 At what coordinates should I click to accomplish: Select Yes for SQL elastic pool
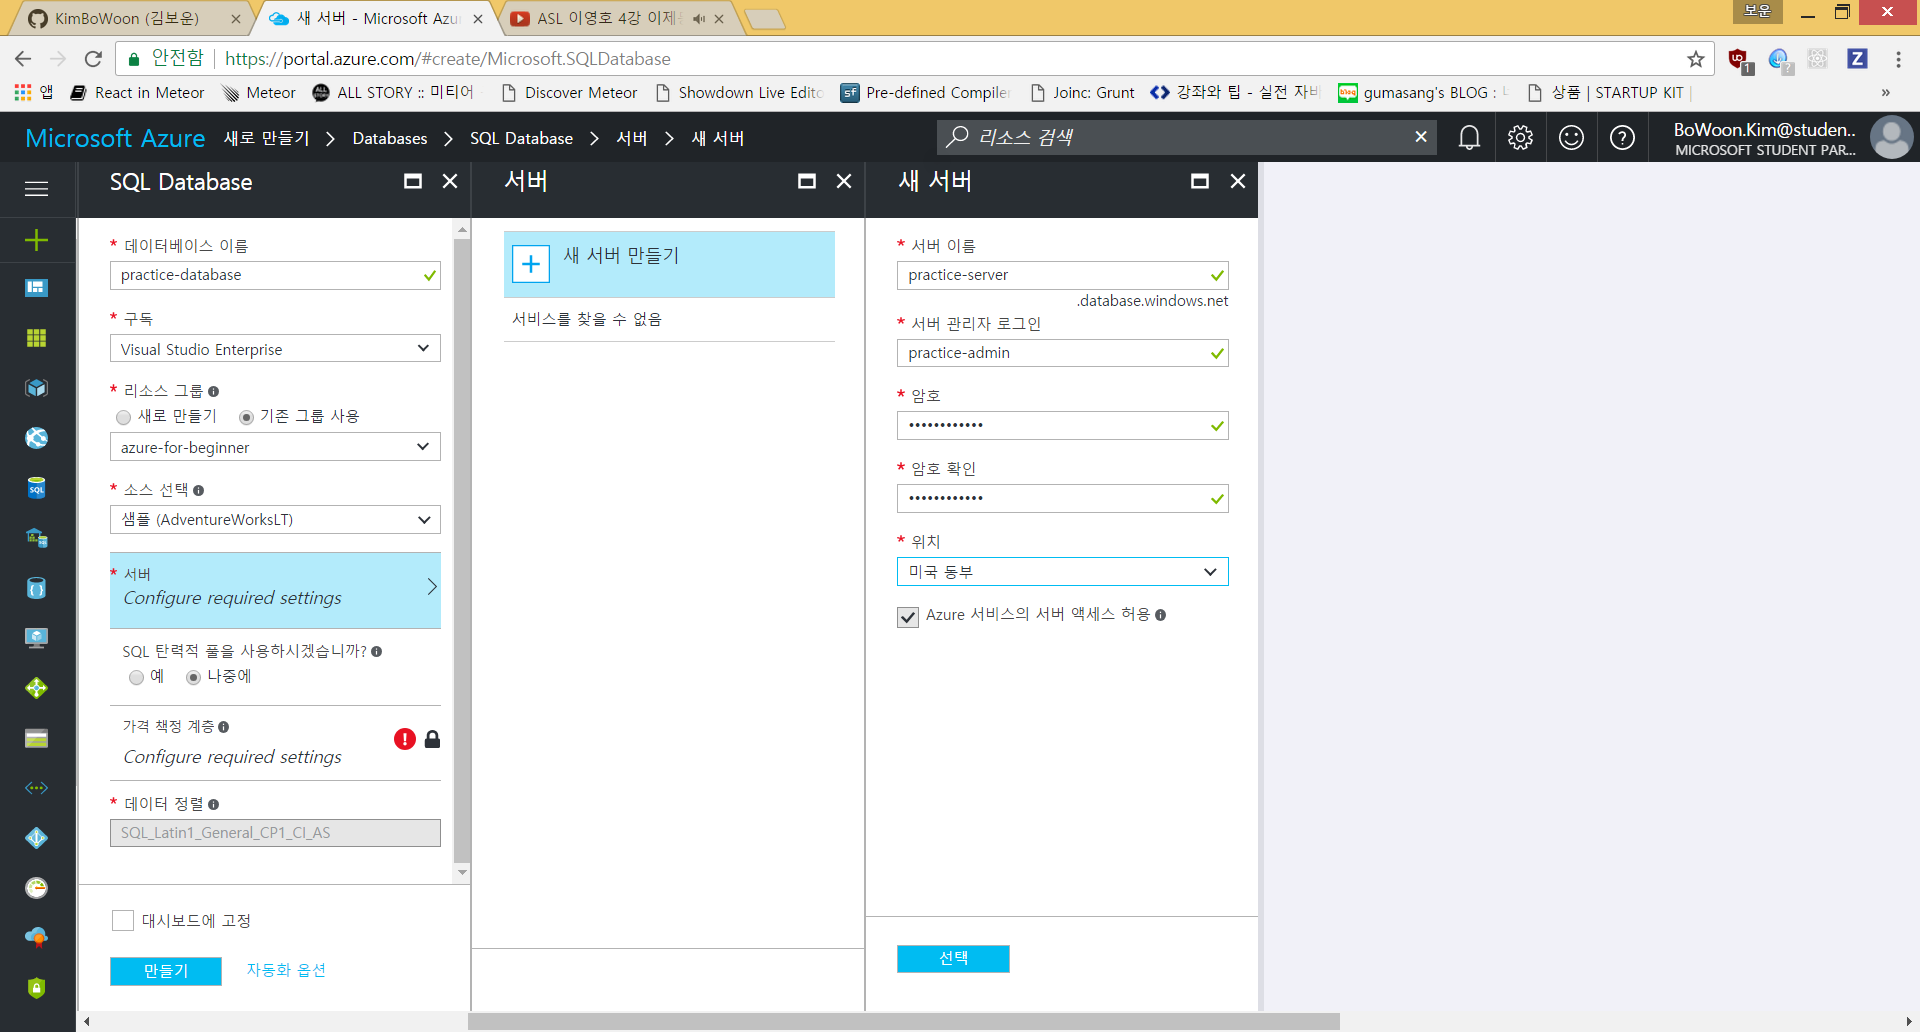137,678
